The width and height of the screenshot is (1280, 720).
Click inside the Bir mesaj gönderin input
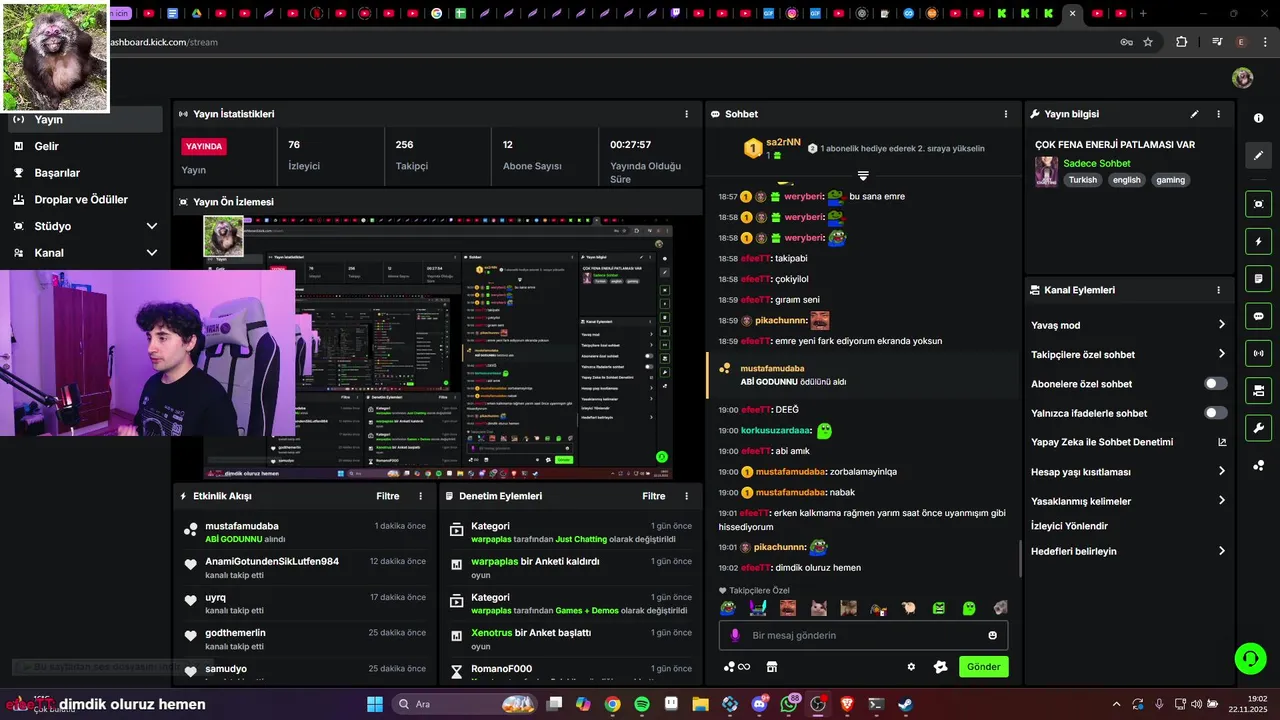865,635
